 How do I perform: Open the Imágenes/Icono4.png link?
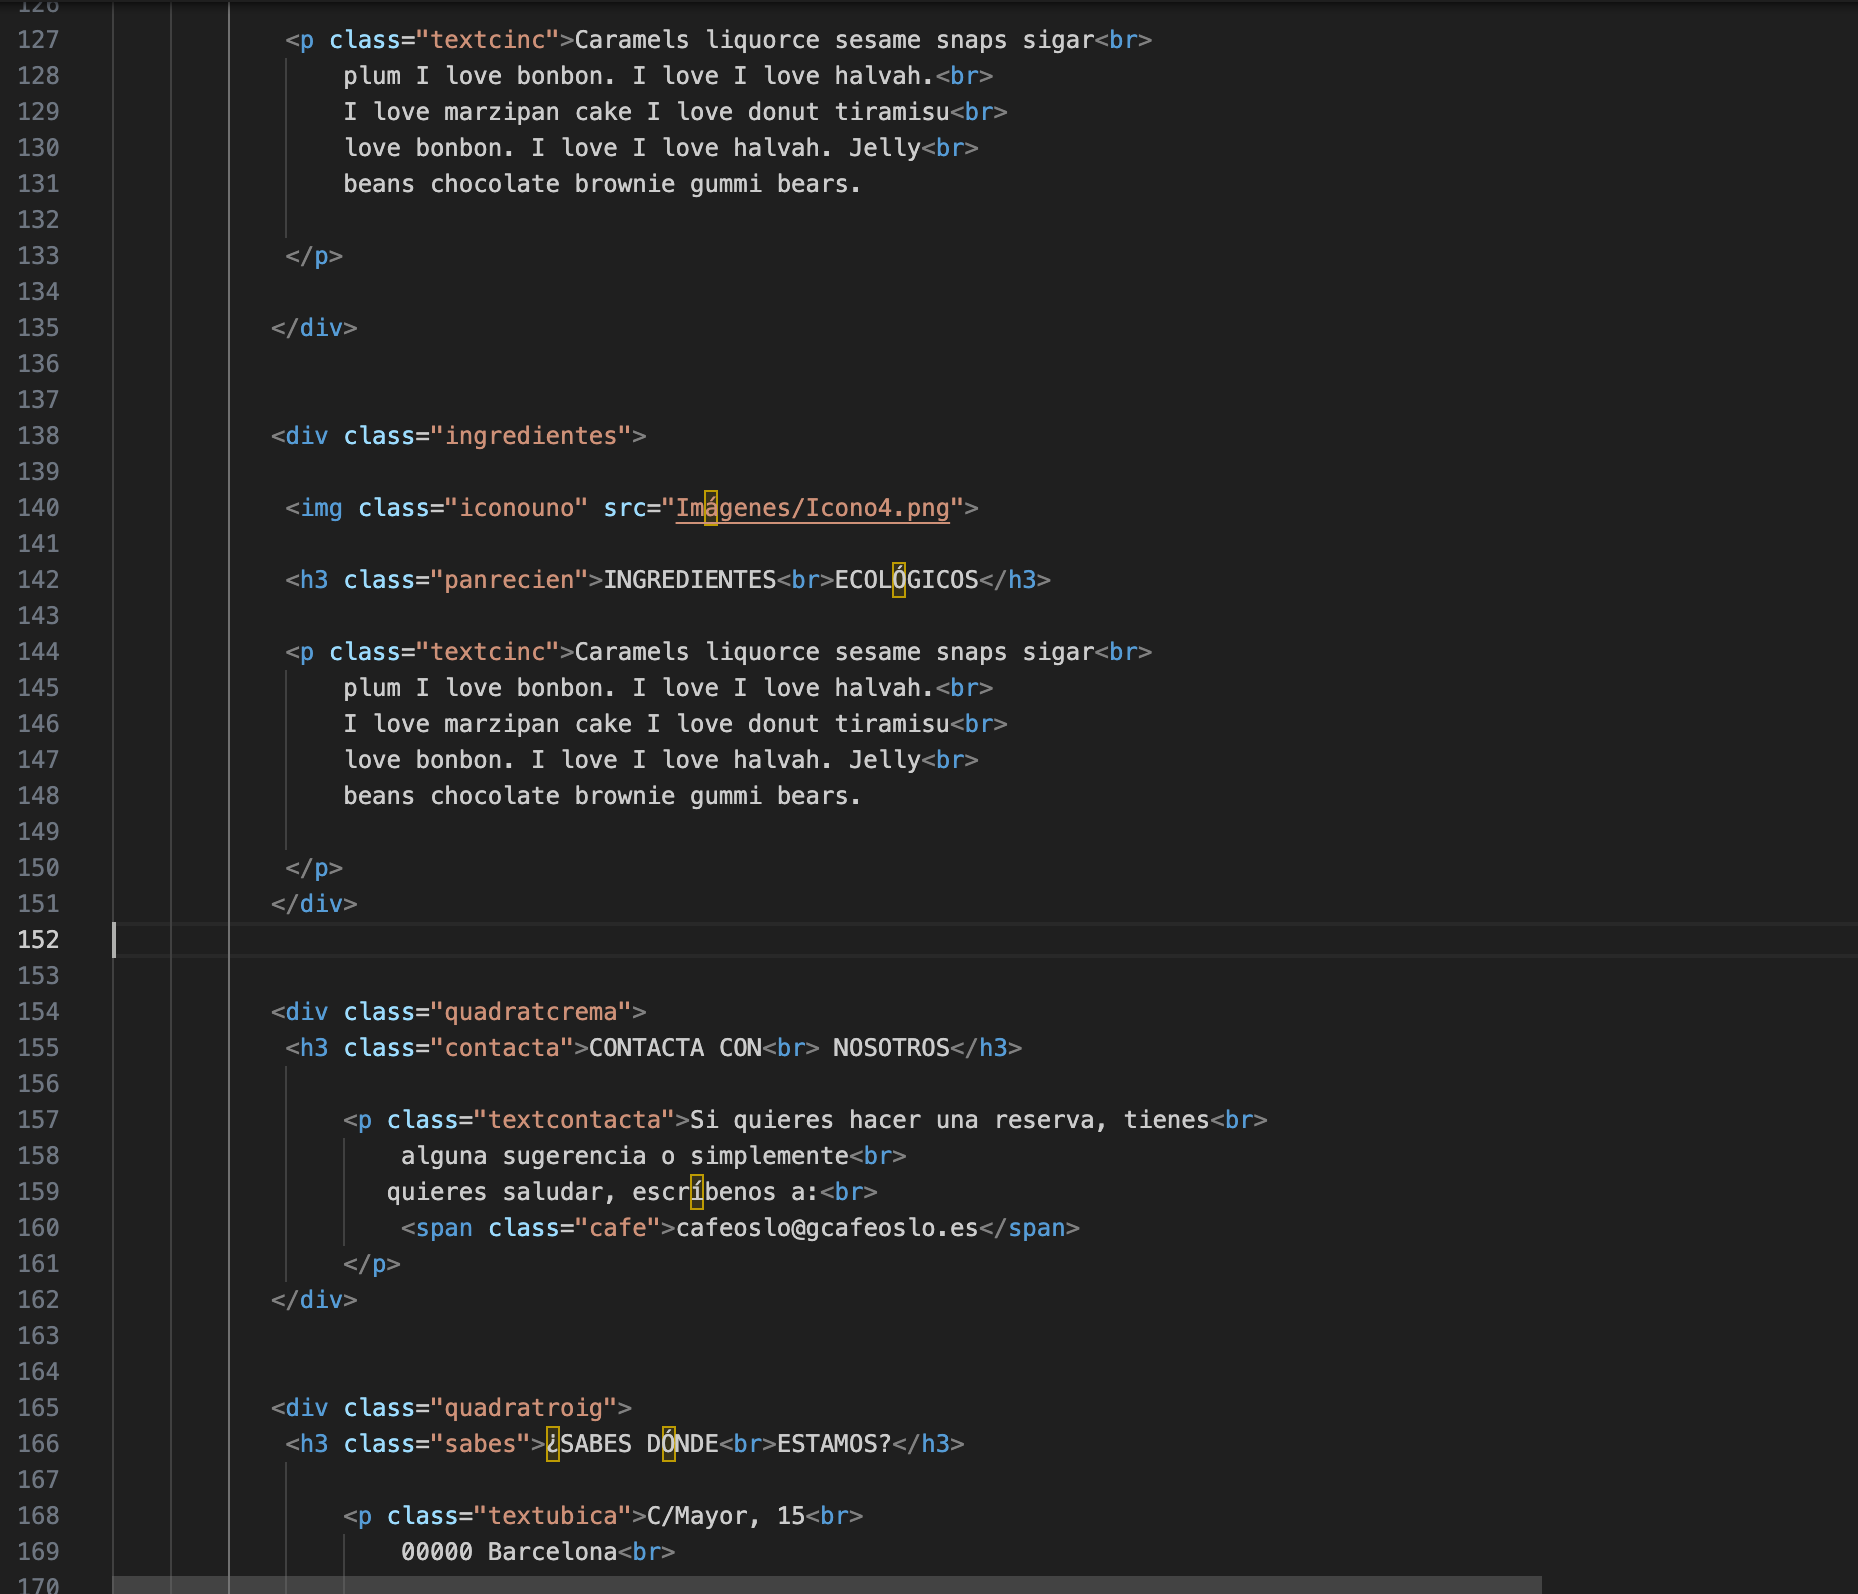[x=812, y=508]
